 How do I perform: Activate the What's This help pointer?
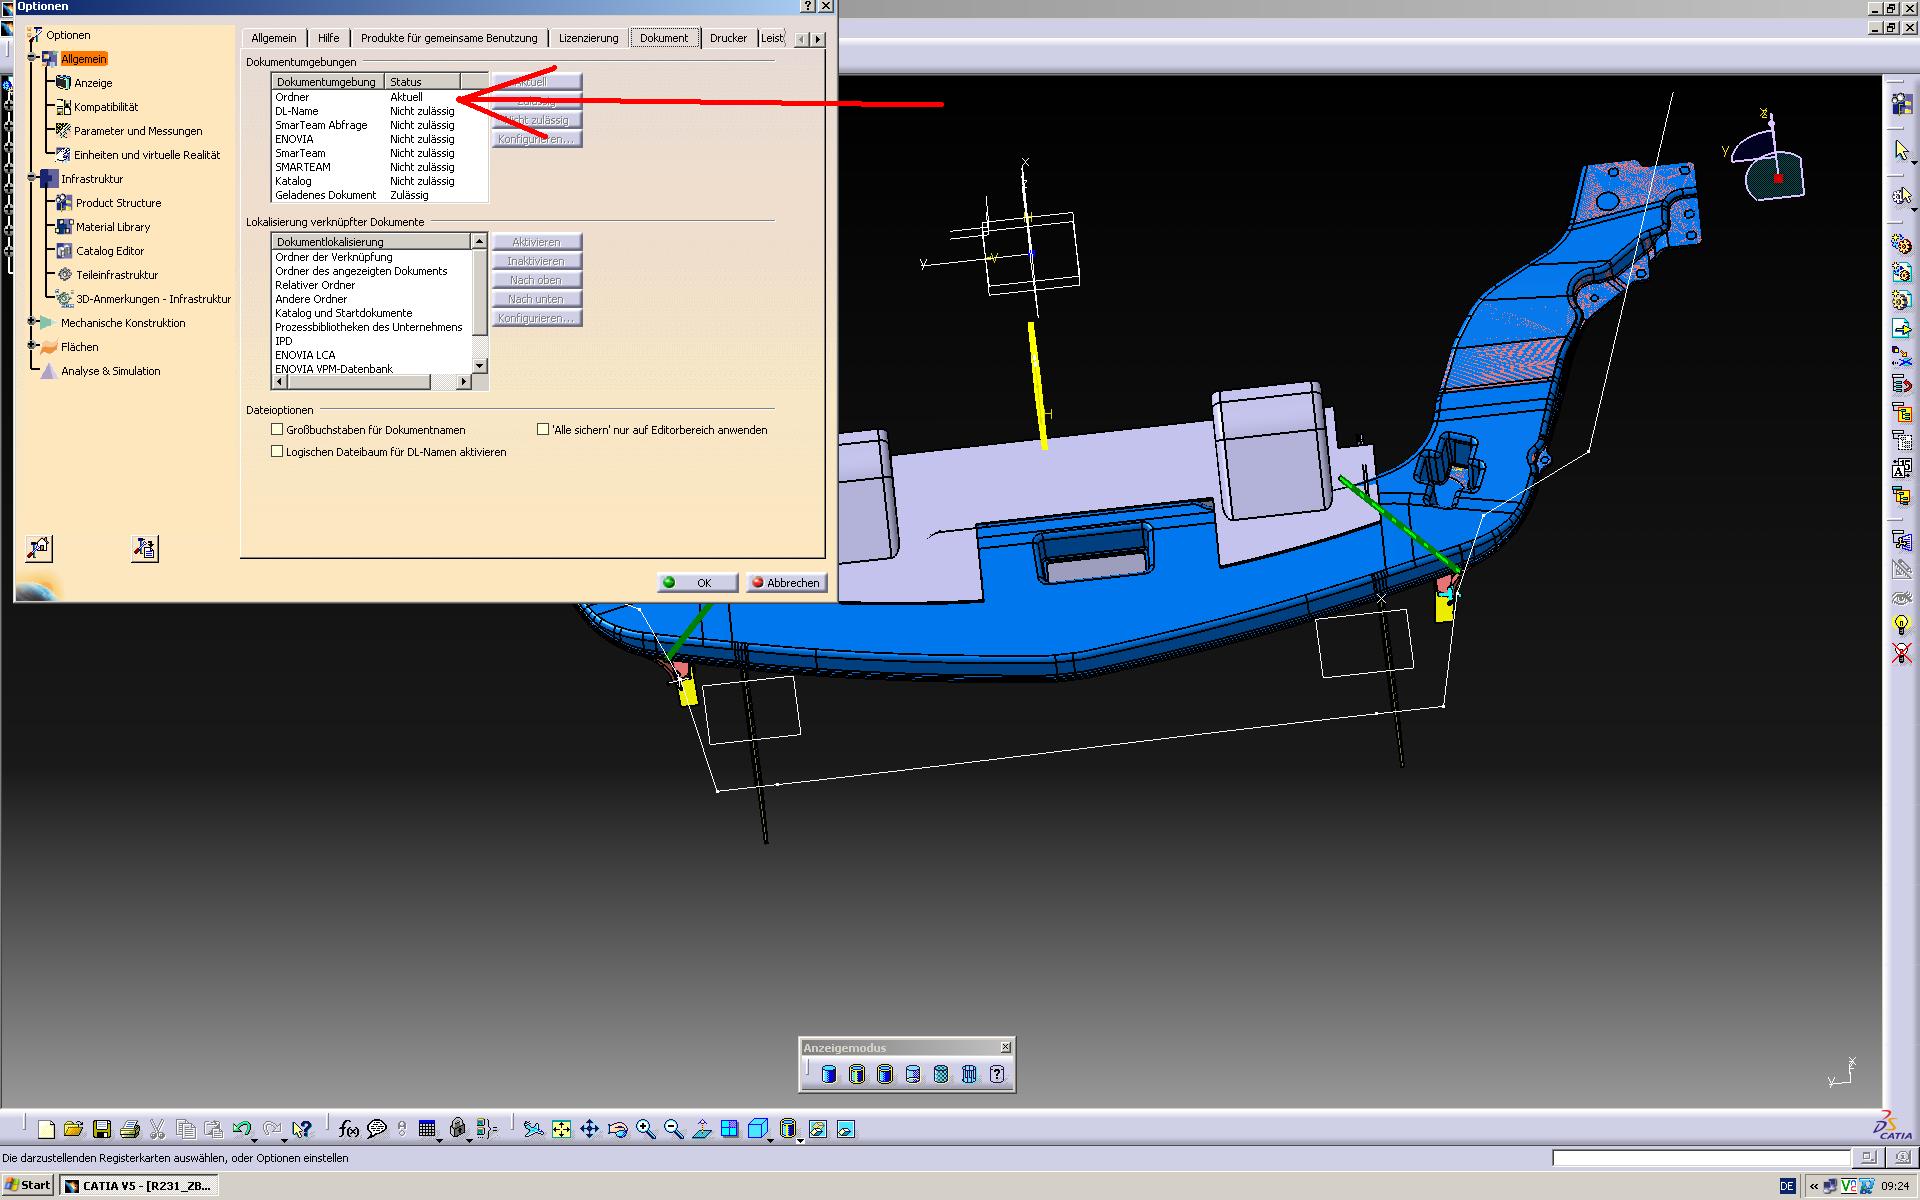pos(301,1129)
